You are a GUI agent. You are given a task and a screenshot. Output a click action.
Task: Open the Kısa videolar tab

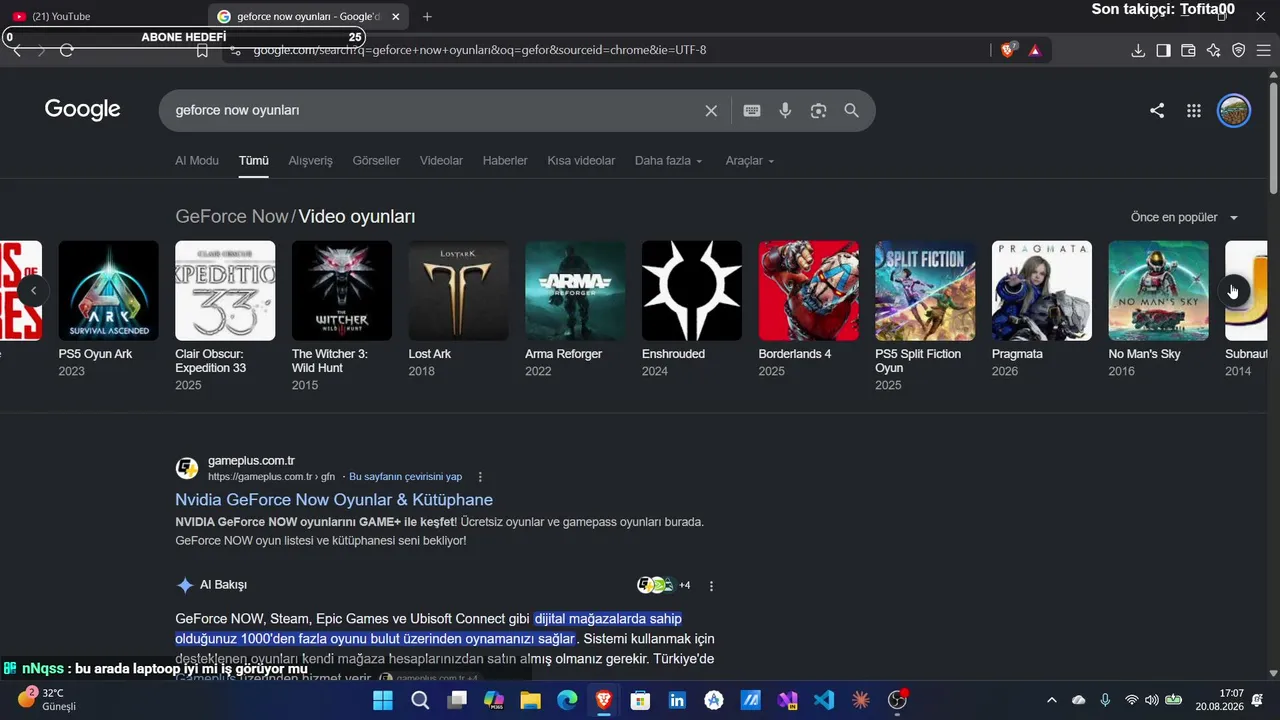coord(581,161)
